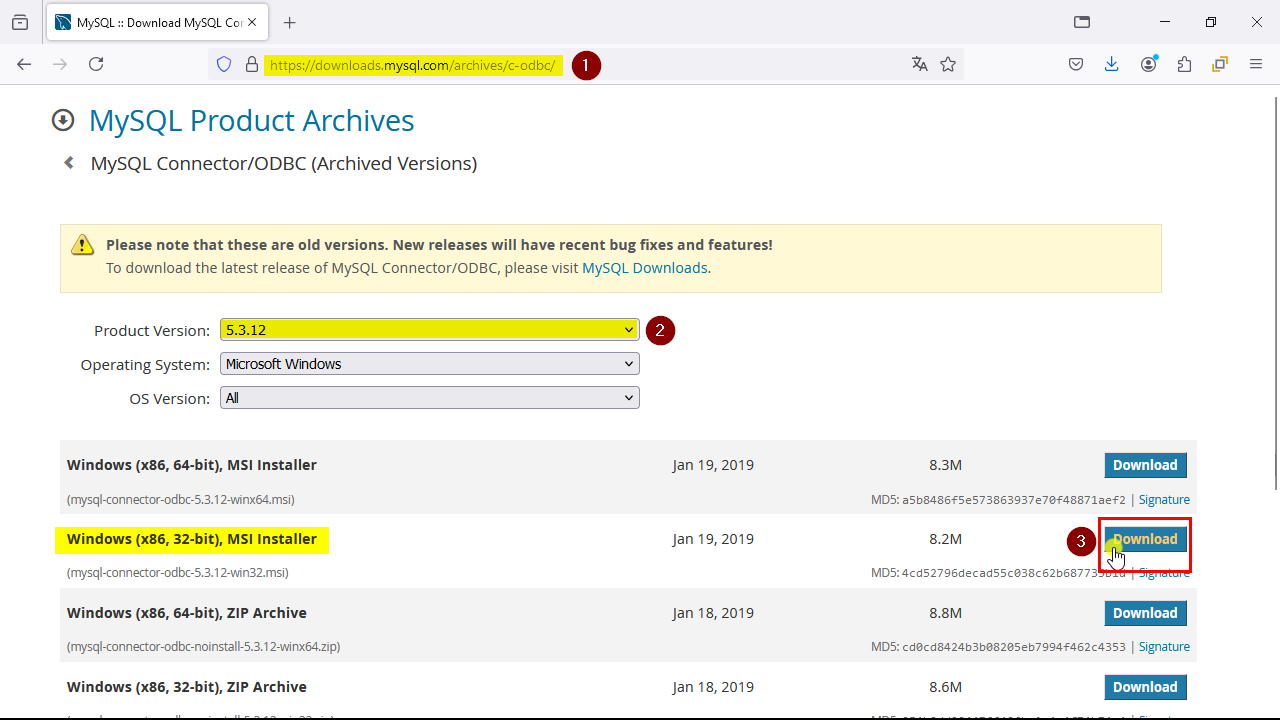Open Firefox account menu
The width and height of the screenshot is (1280, 720).
click(x=1149, y=64)
